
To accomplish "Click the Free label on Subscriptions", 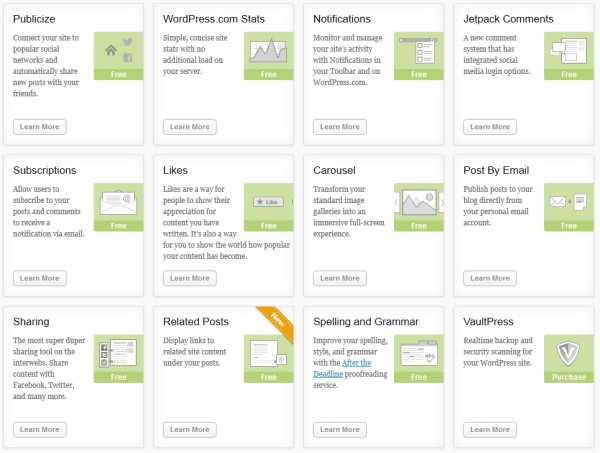I will point(119,226).
